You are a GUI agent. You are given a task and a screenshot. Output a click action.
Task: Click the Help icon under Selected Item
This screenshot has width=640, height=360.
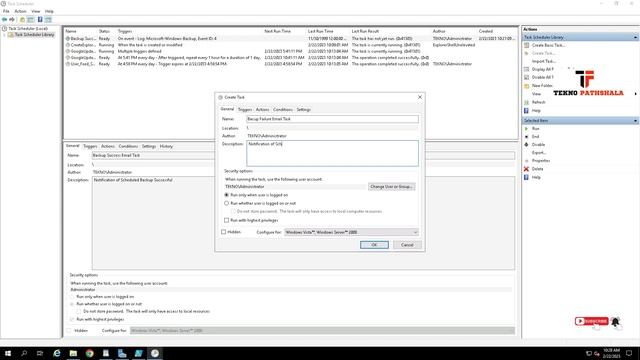527,177
